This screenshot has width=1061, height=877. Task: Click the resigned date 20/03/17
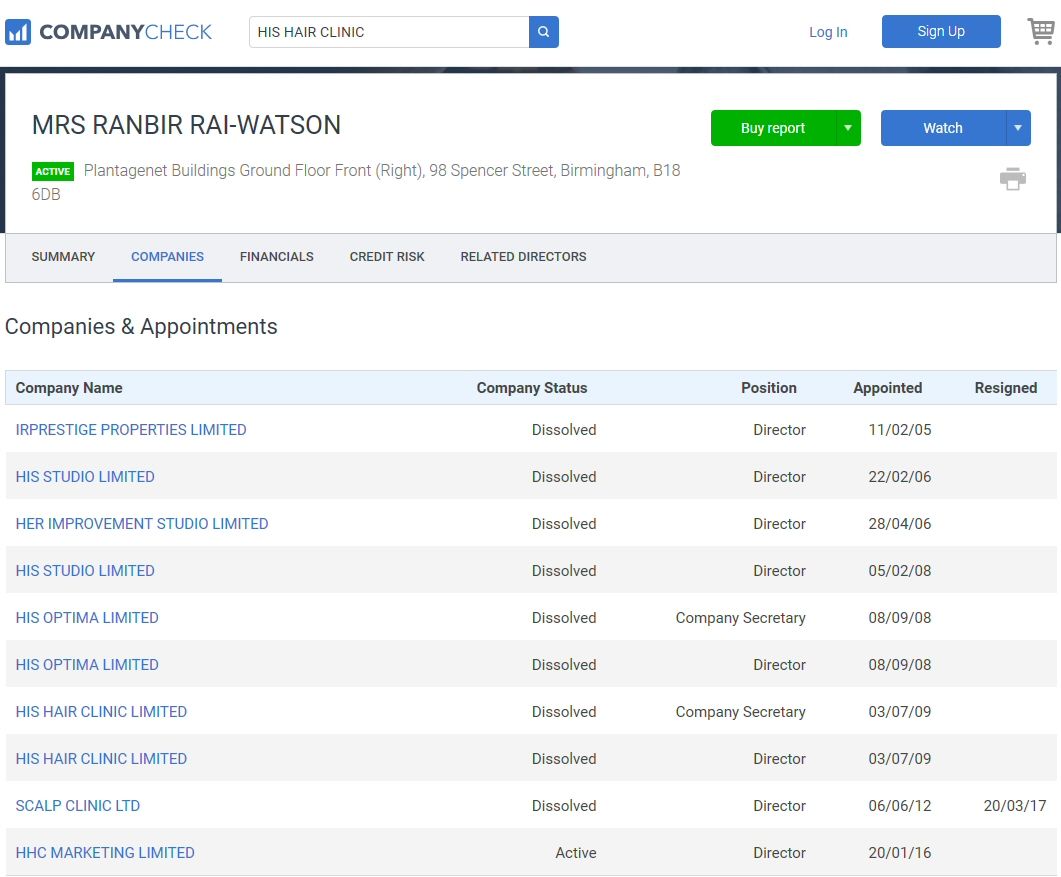[x=1015, y=806]
